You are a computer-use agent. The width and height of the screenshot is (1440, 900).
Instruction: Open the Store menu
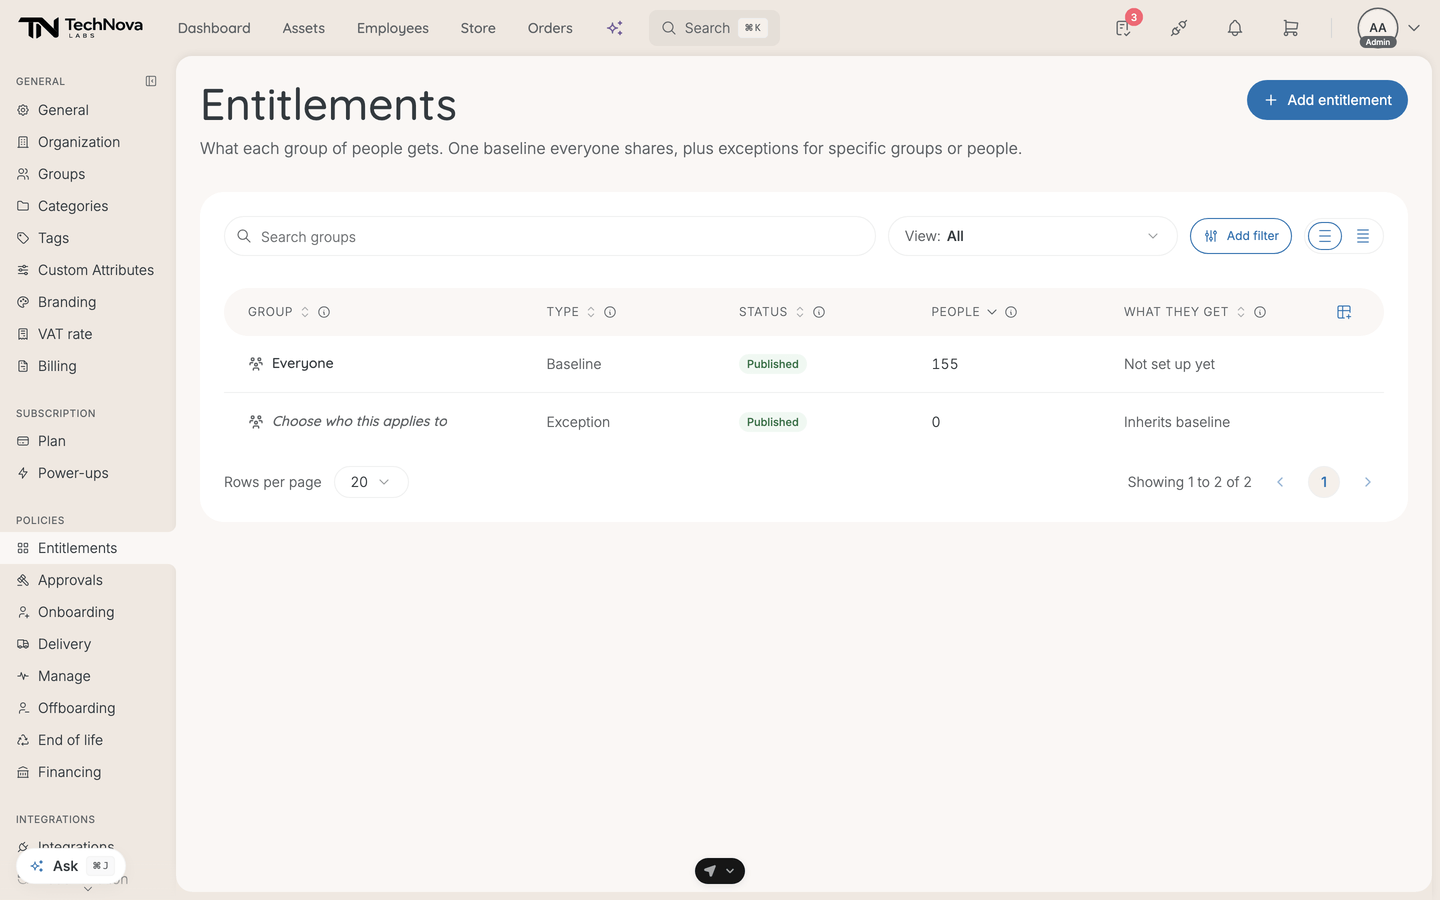point(478,28)
